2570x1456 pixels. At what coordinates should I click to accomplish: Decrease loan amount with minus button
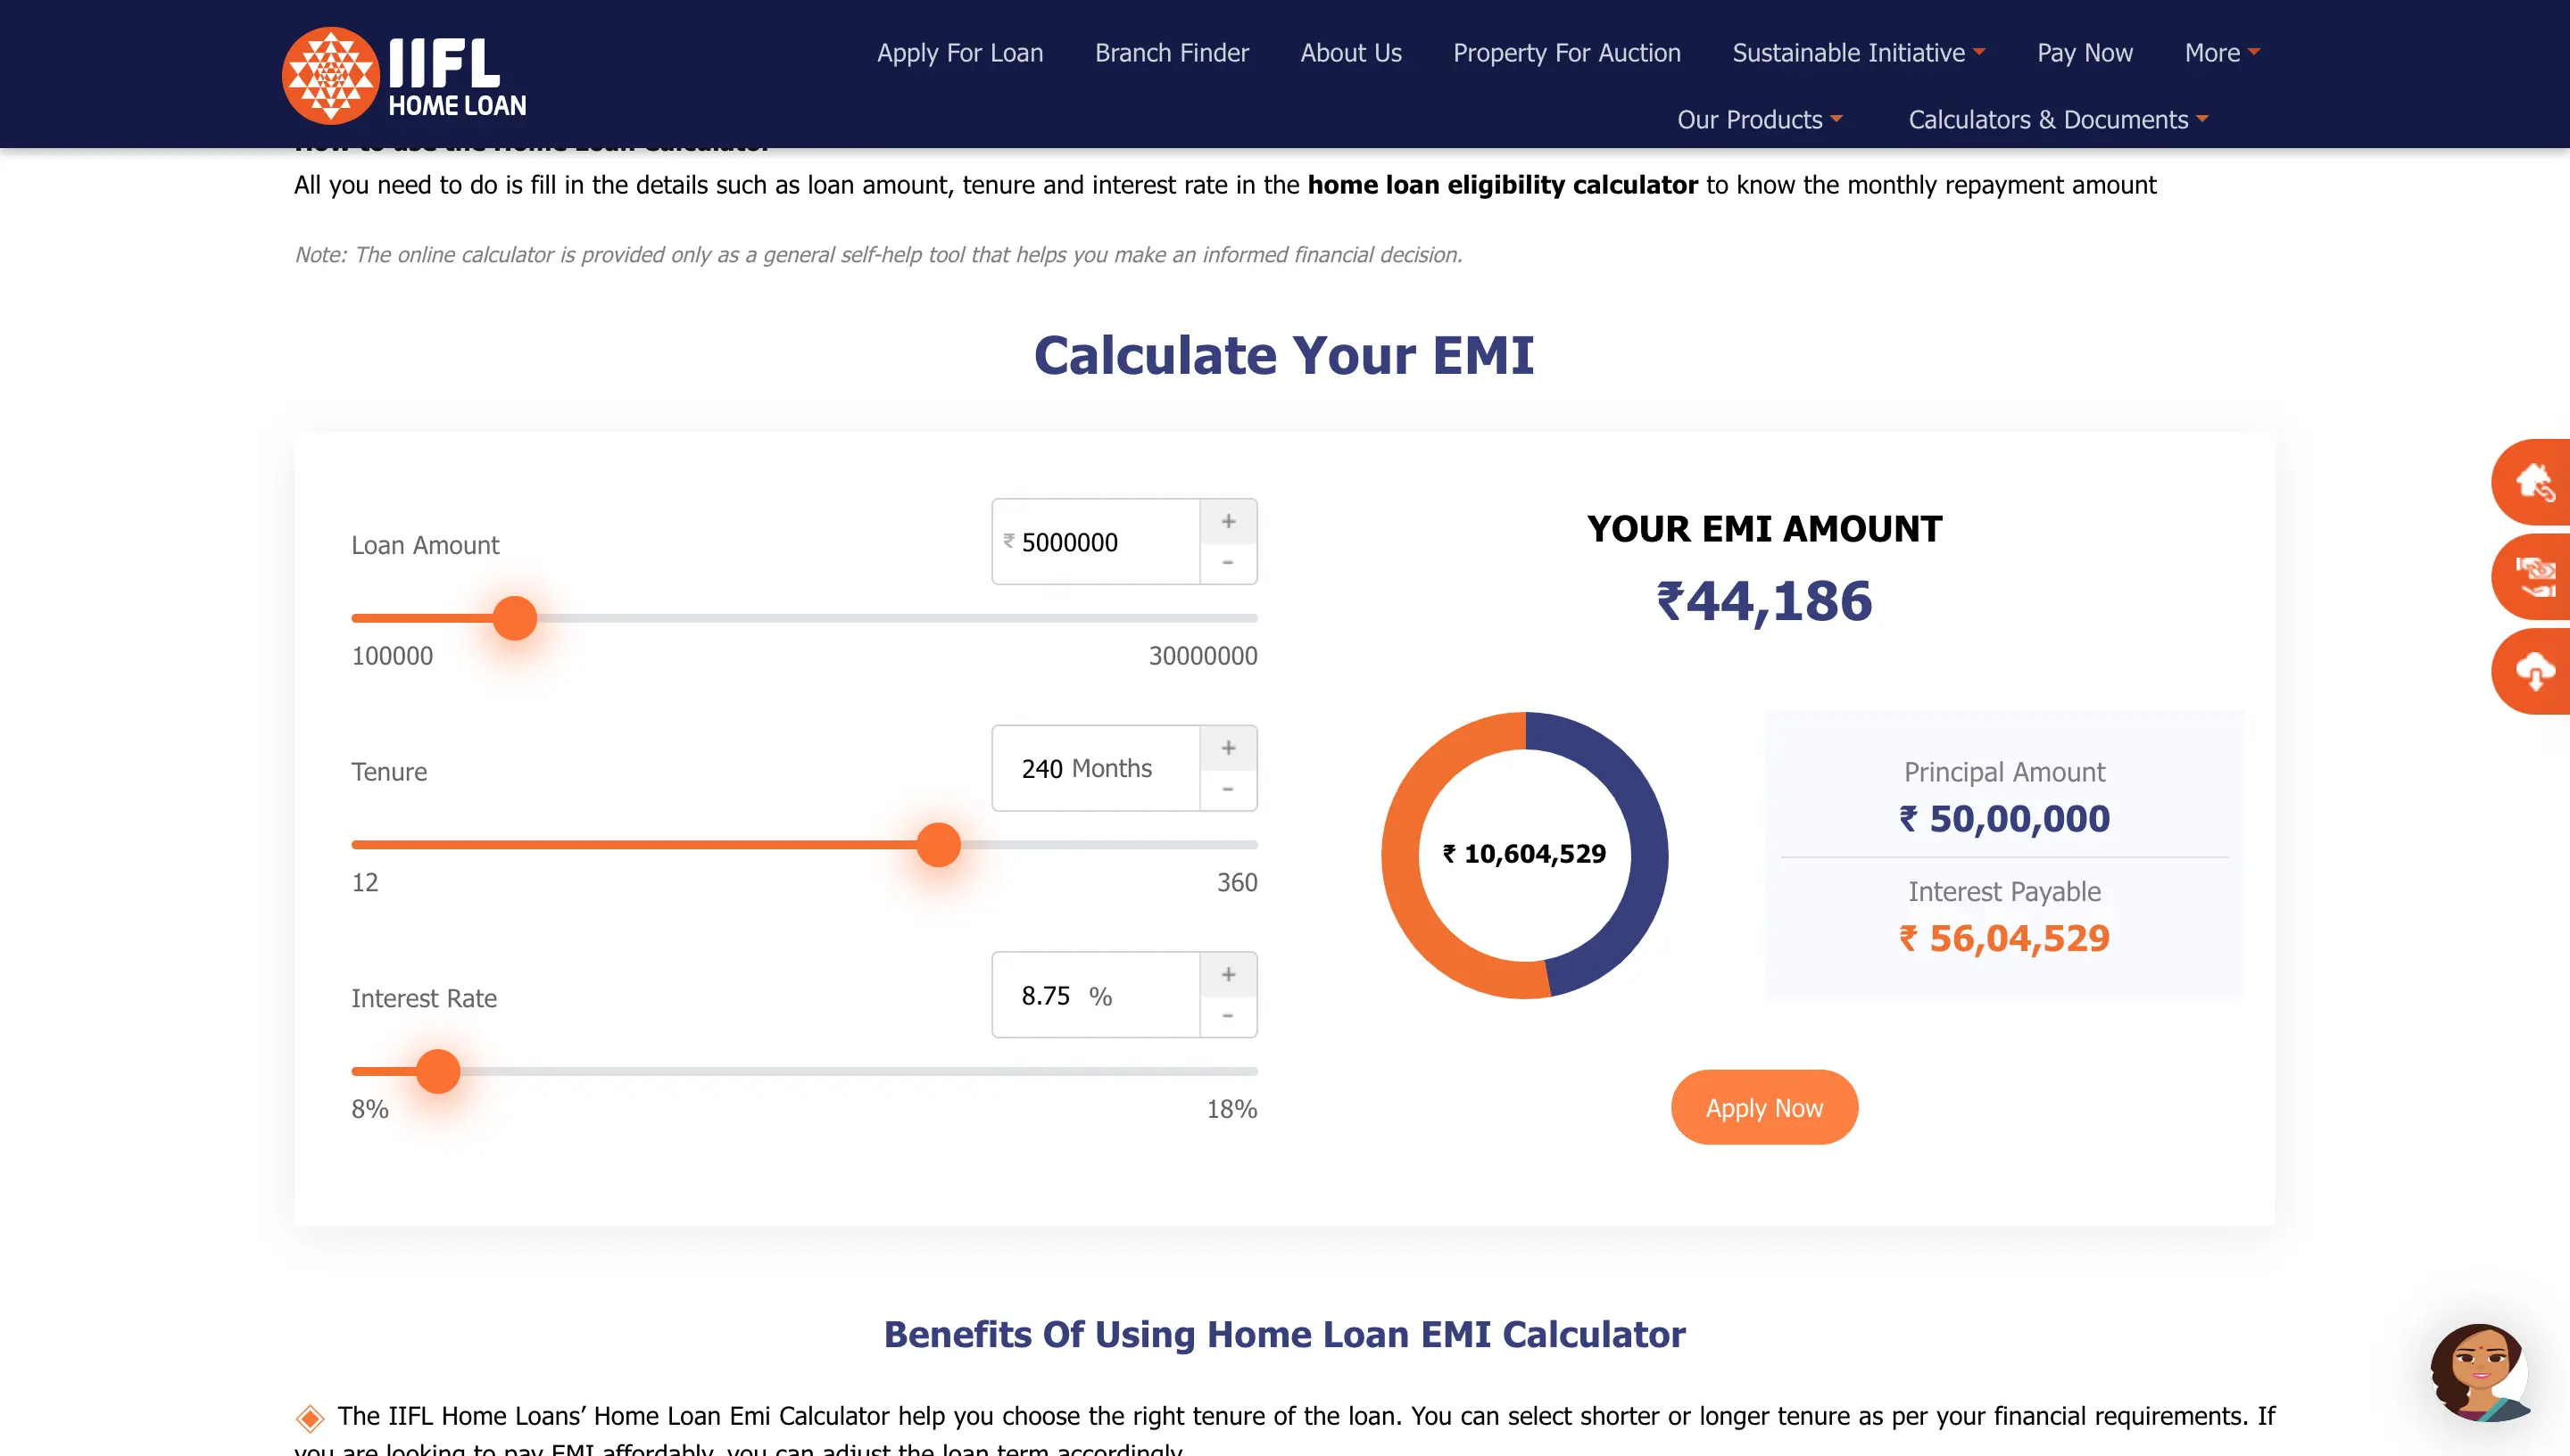pyautogui.click(x=1228, y=563)
